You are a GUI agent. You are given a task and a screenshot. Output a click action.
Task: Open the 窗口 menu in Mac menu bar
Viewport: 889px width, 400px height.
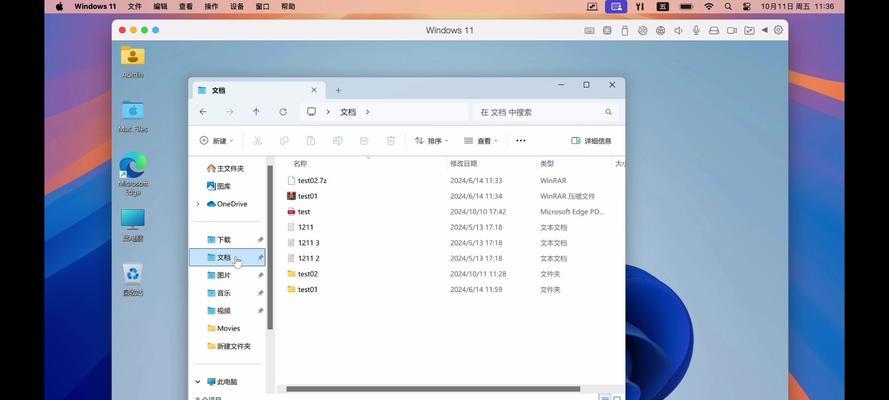click(263, 6)
